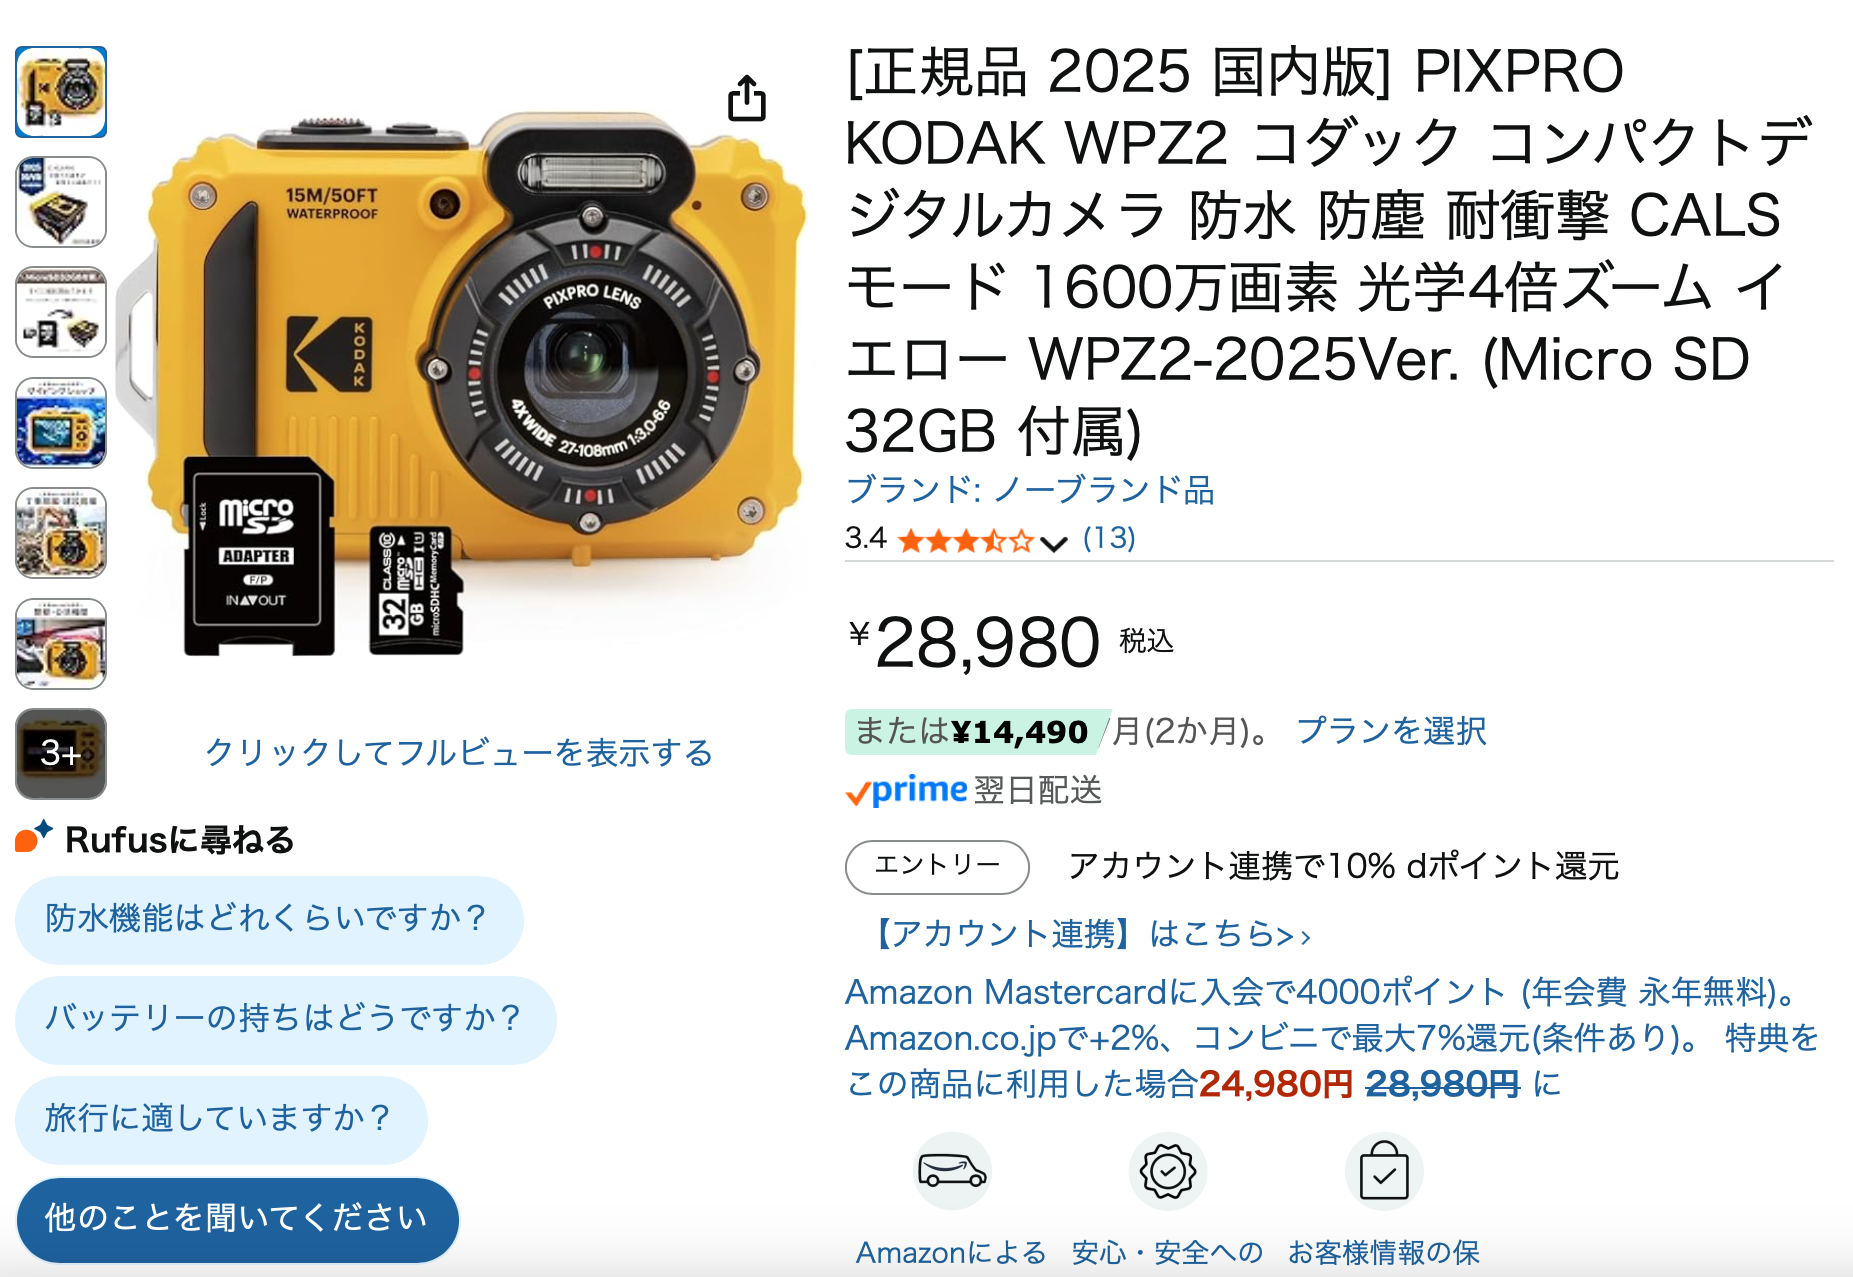Image resolution: width=1853 pixels, height=1277 pixels.
Task: Click the star rating icons
Action: pos(965,541)
